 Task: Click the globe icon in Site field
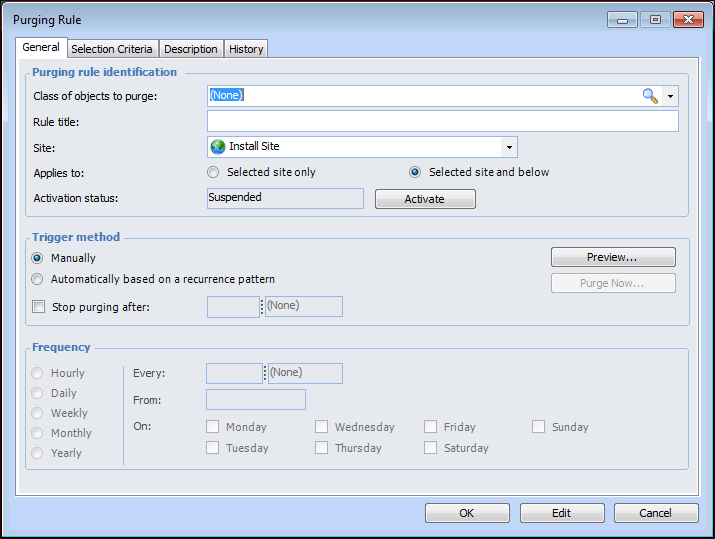coord(218,147)
